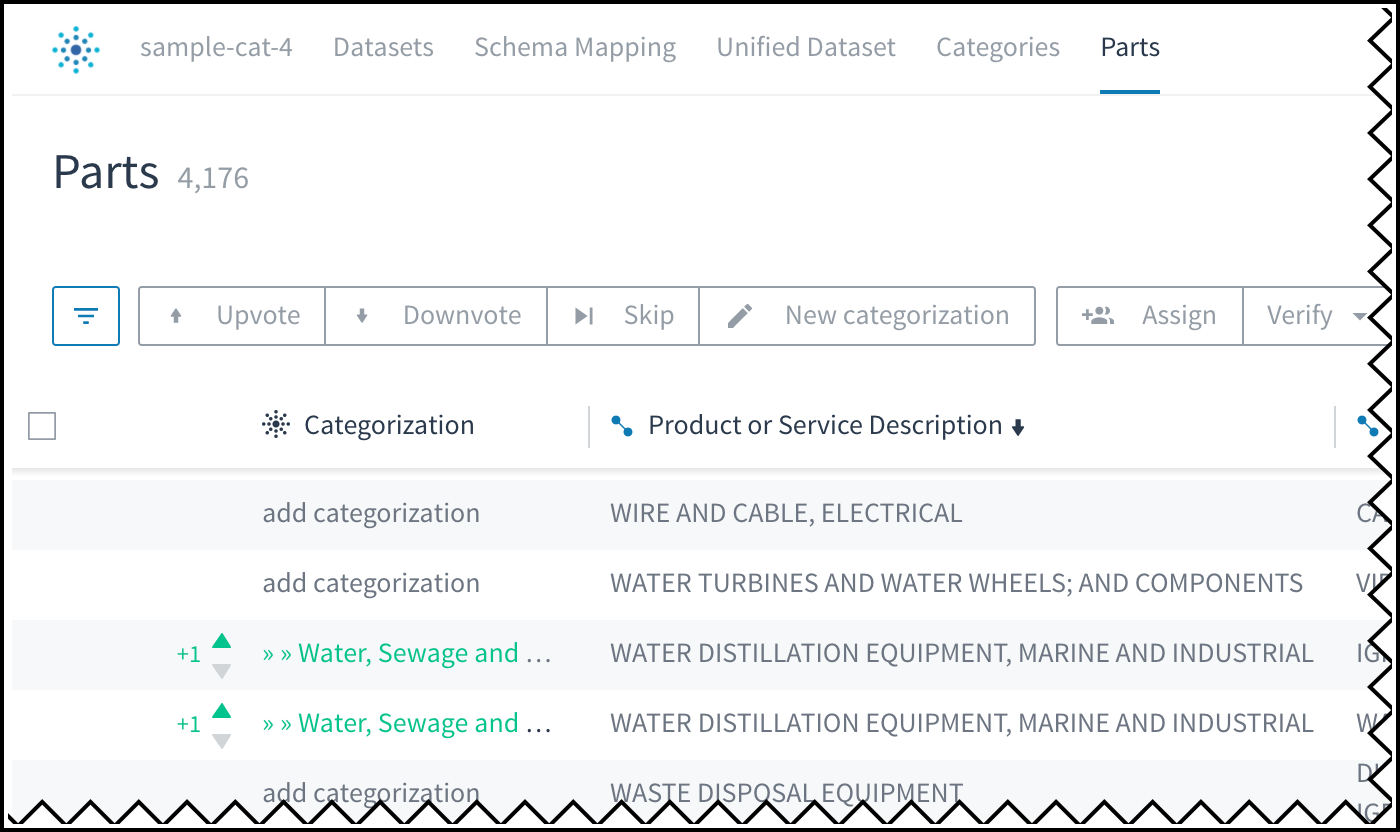Screen dimensions: 1400x832
Task: Click the Downvote arrow icon
Action: 362,316
